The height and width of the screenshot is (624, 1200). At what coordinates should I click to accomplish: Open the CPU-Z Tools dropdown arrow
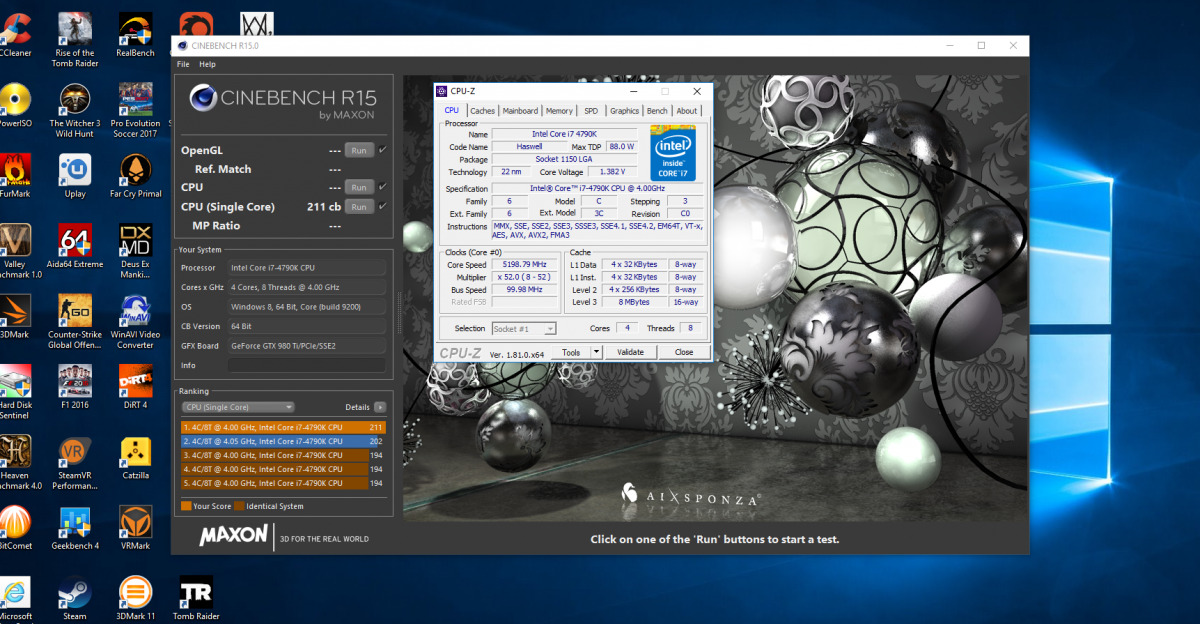[x=597, y=352]
